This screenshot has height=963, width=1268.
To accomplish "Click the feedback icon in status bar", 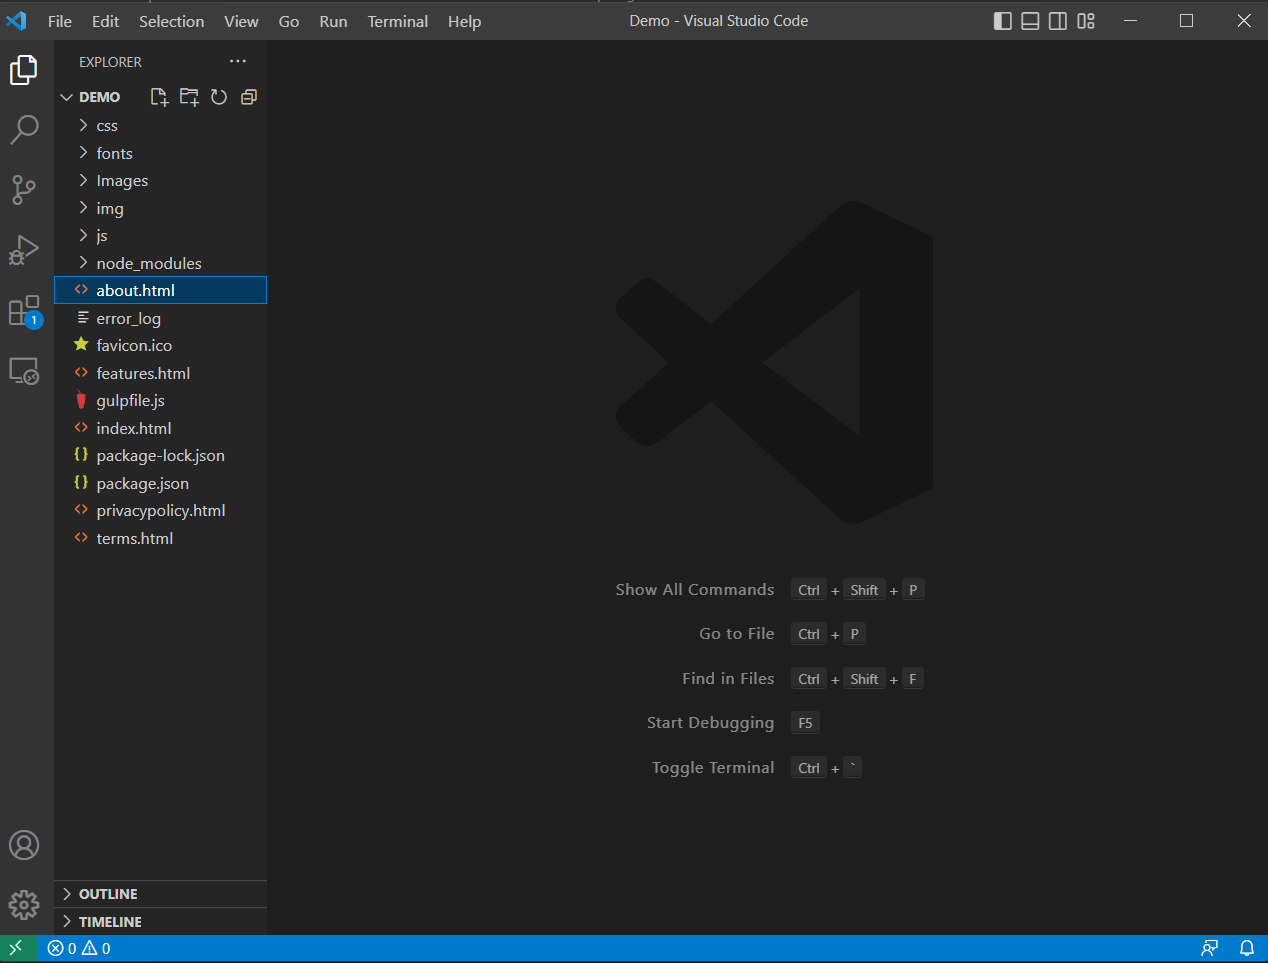I will pos(1210,948).
